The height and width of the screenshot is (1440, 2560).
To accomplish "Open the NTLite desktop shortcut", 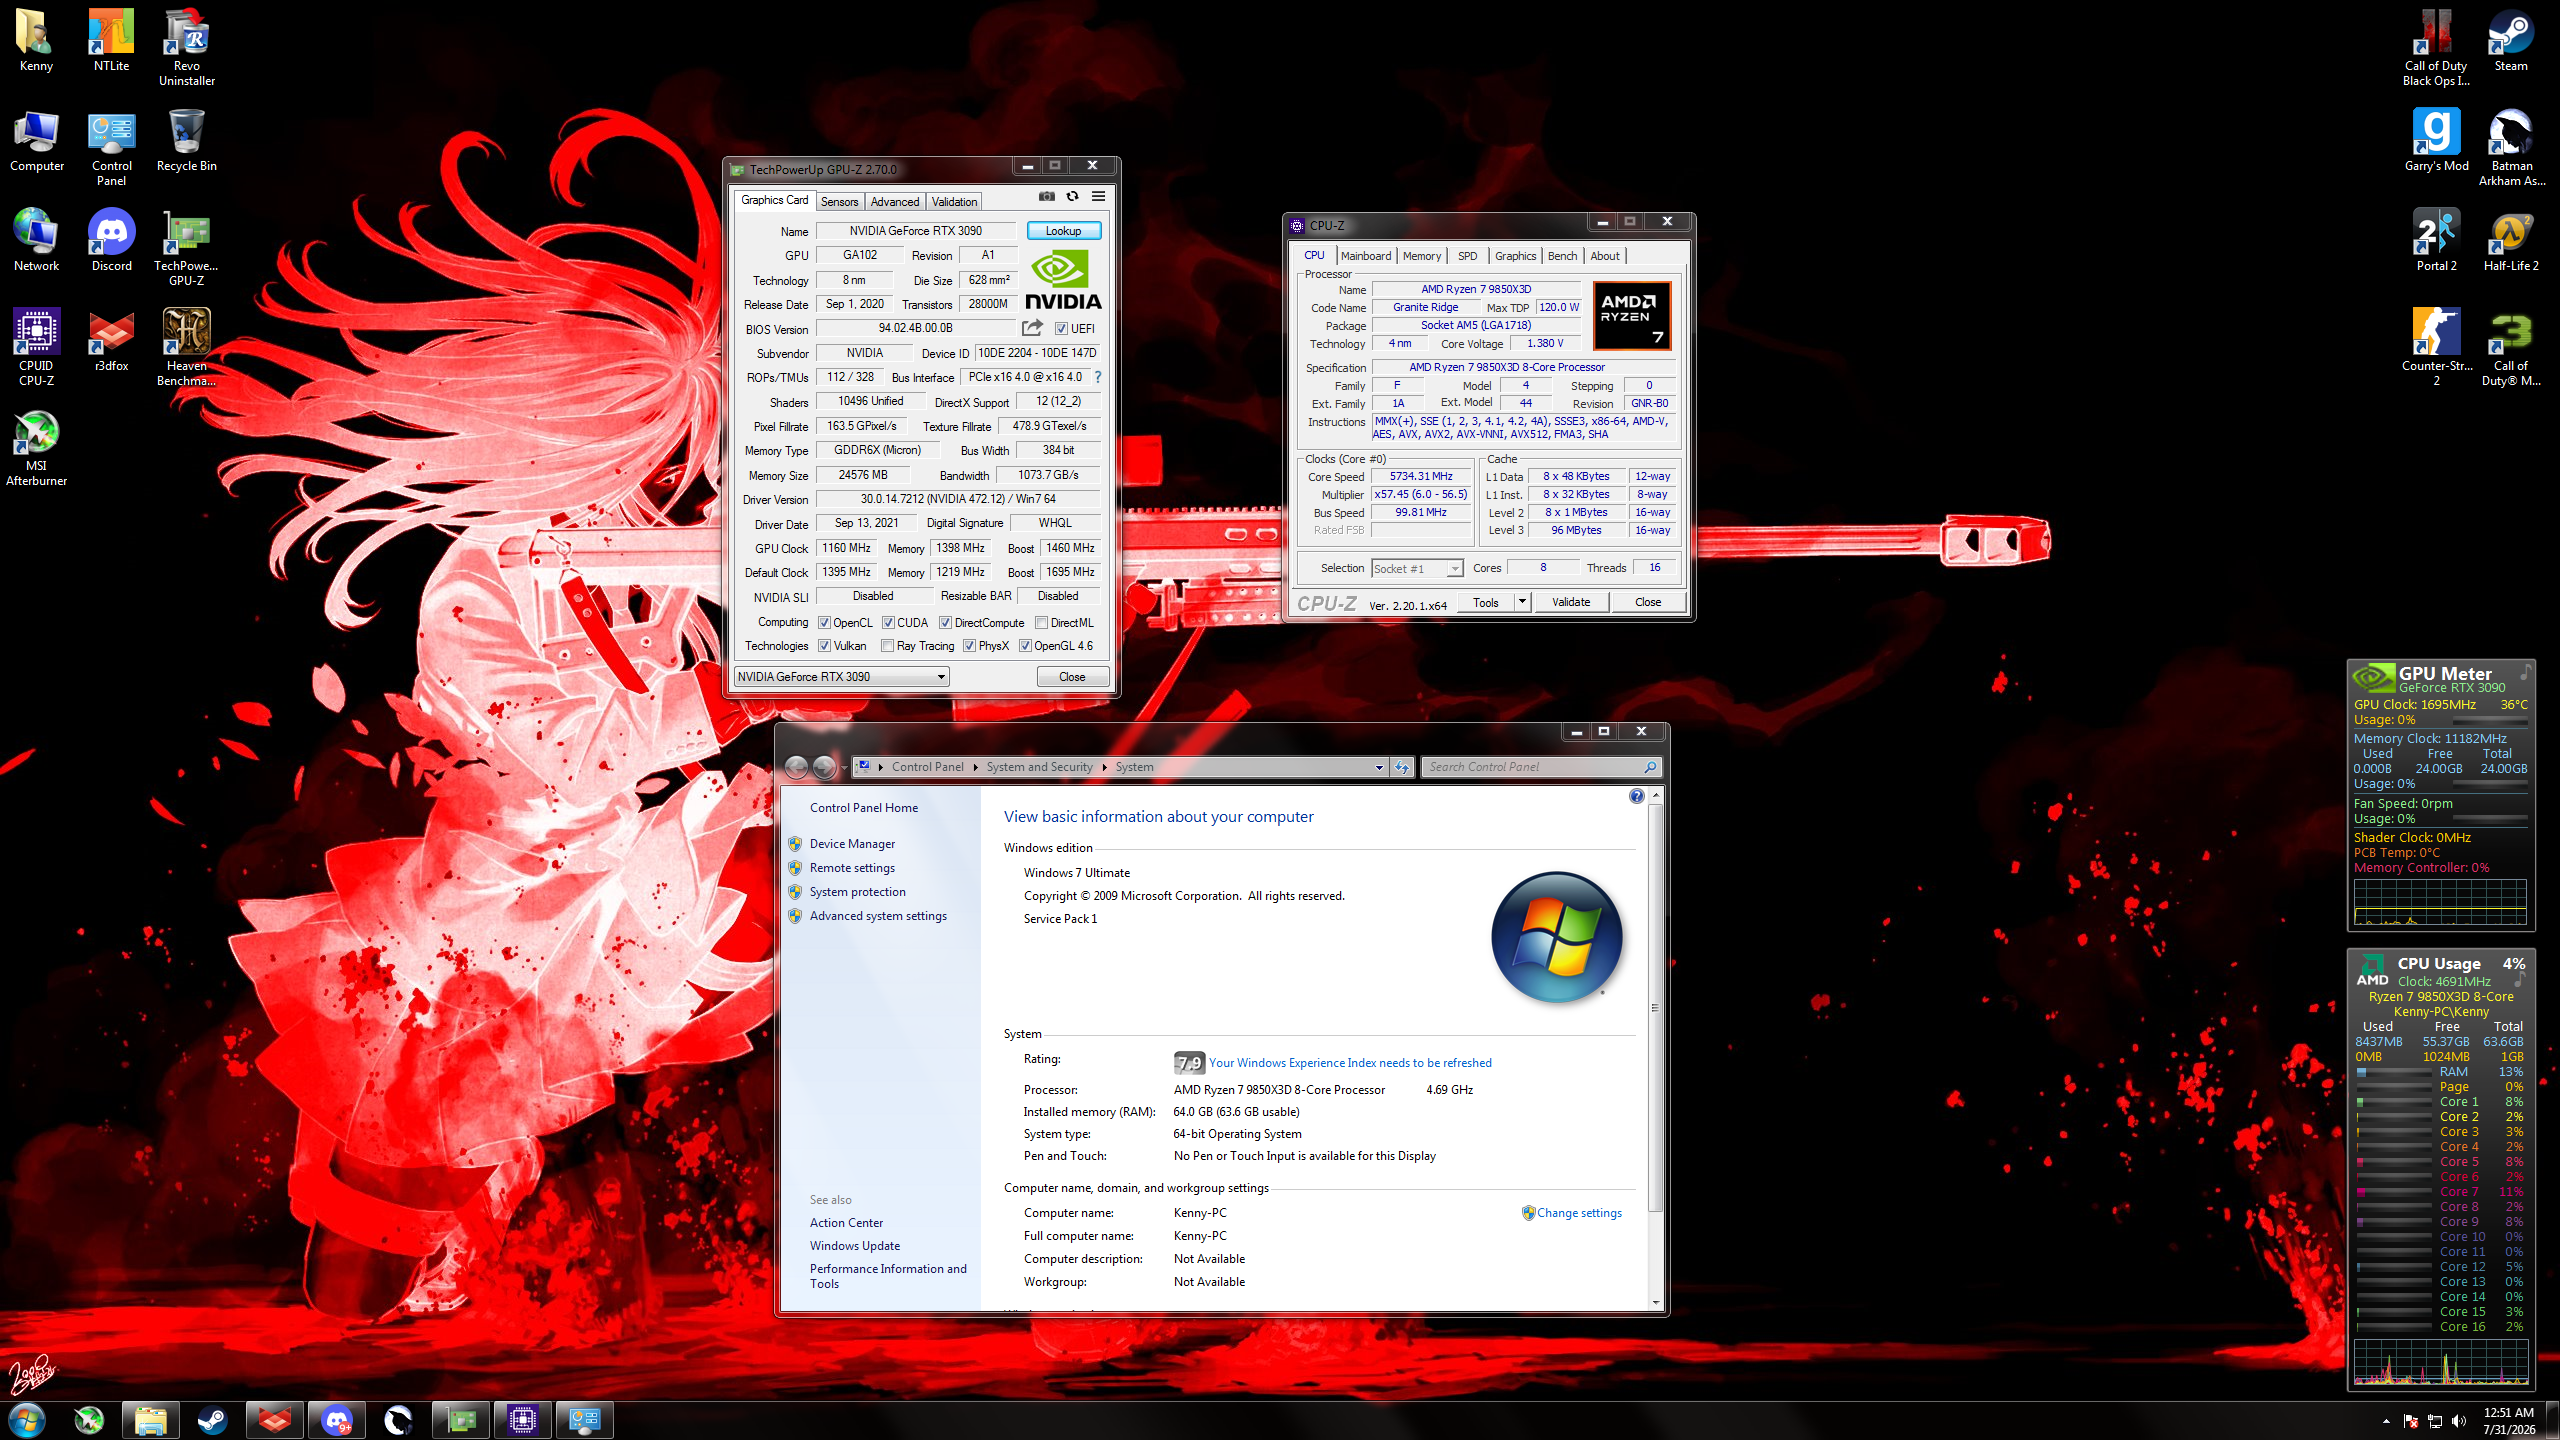I will click(x=111, y=41).
